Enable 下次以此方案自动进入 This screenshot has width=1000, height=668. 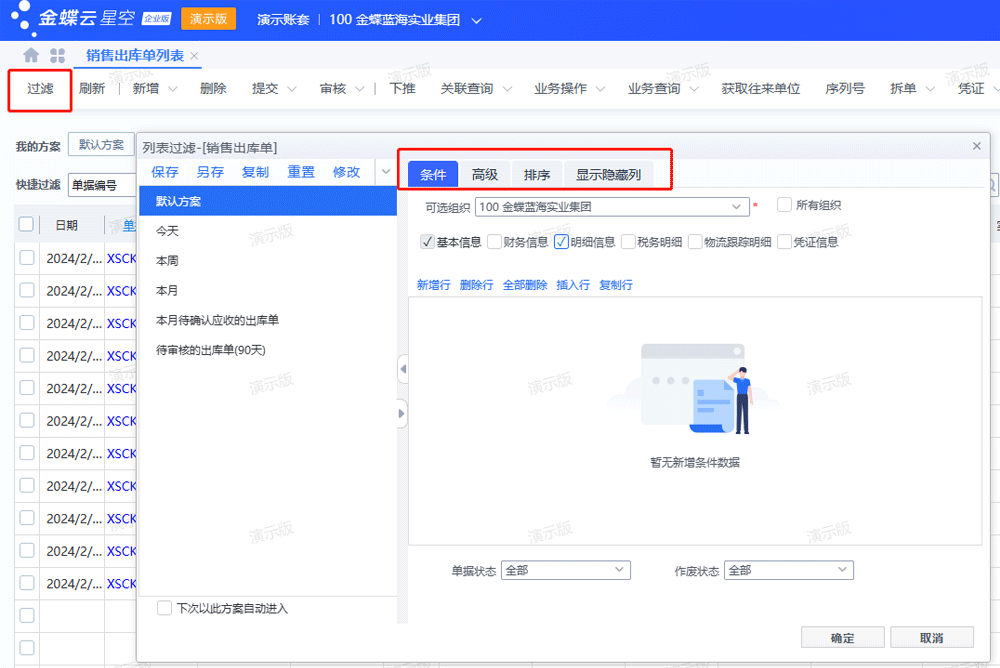click(163, 607)
